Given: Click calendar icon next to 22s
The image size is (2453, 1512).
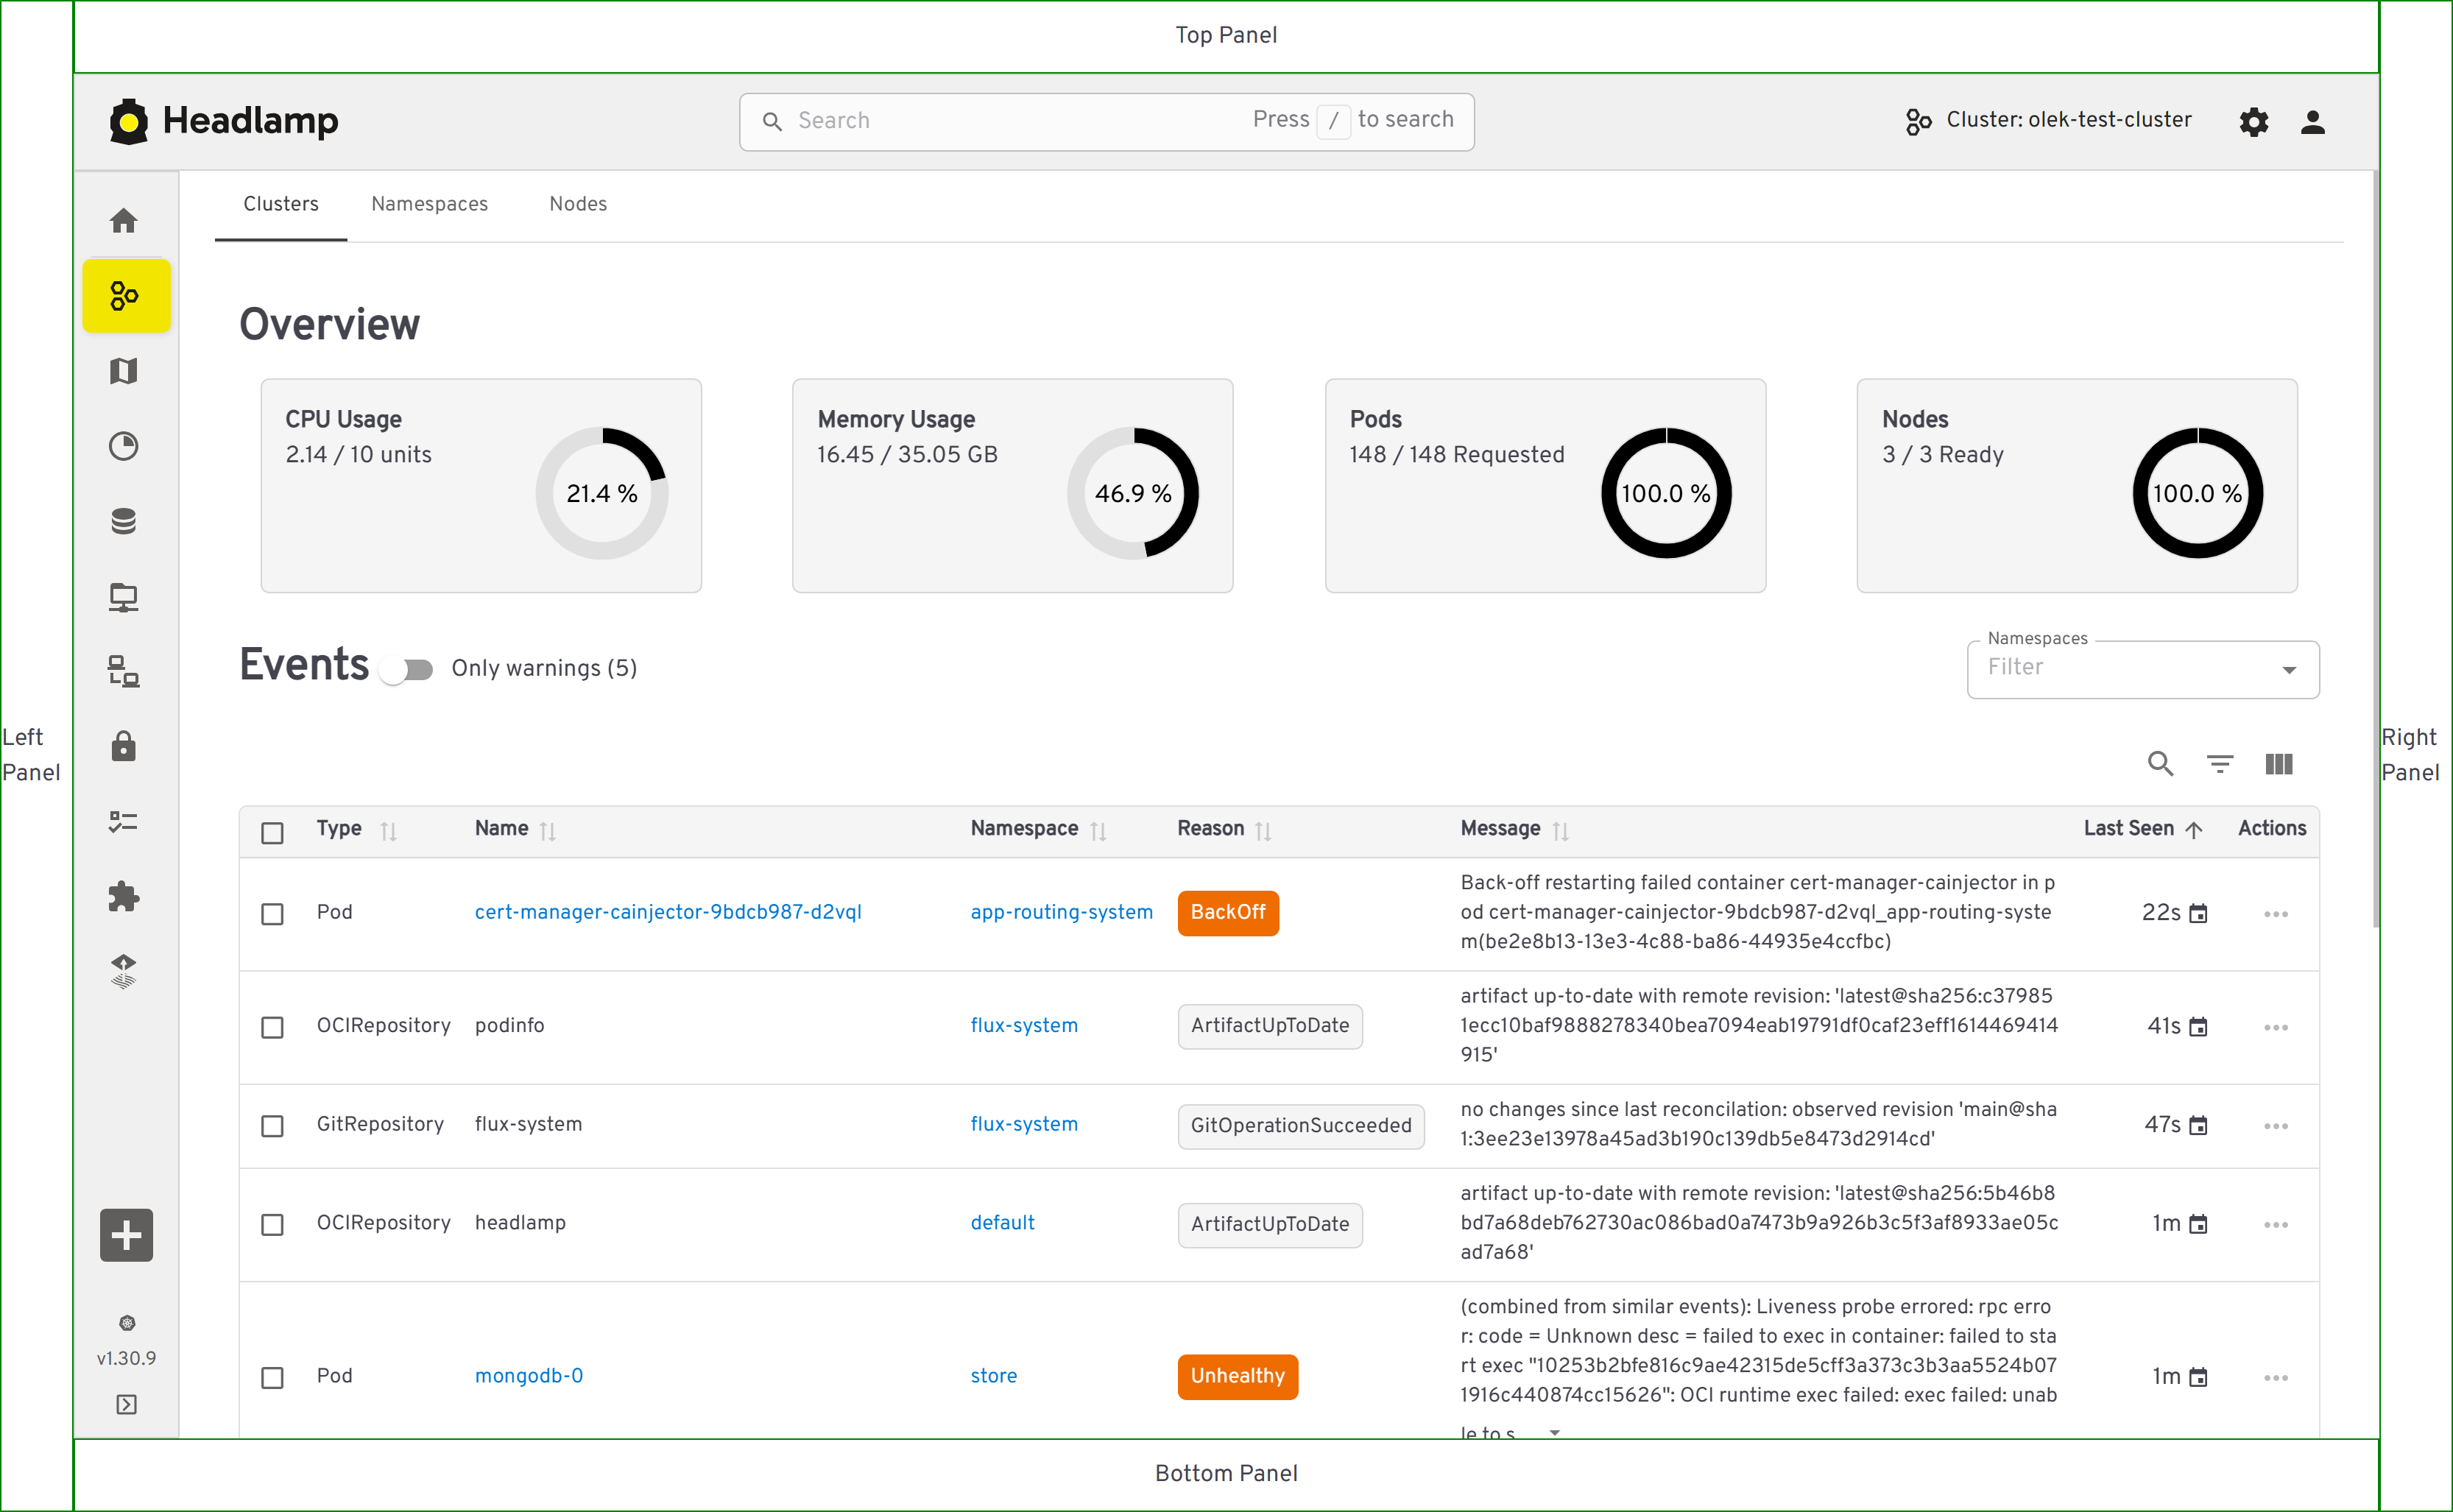Looking at the screenshot, I should coord(2198,914).
